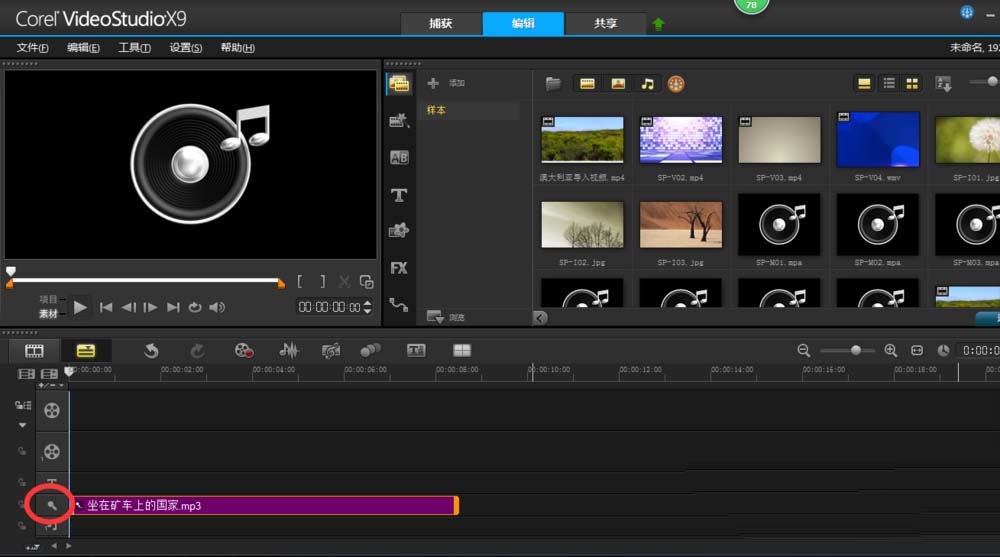Click the voice track microphone icon
Screen dimensions: 1000x557
[51, 505]
